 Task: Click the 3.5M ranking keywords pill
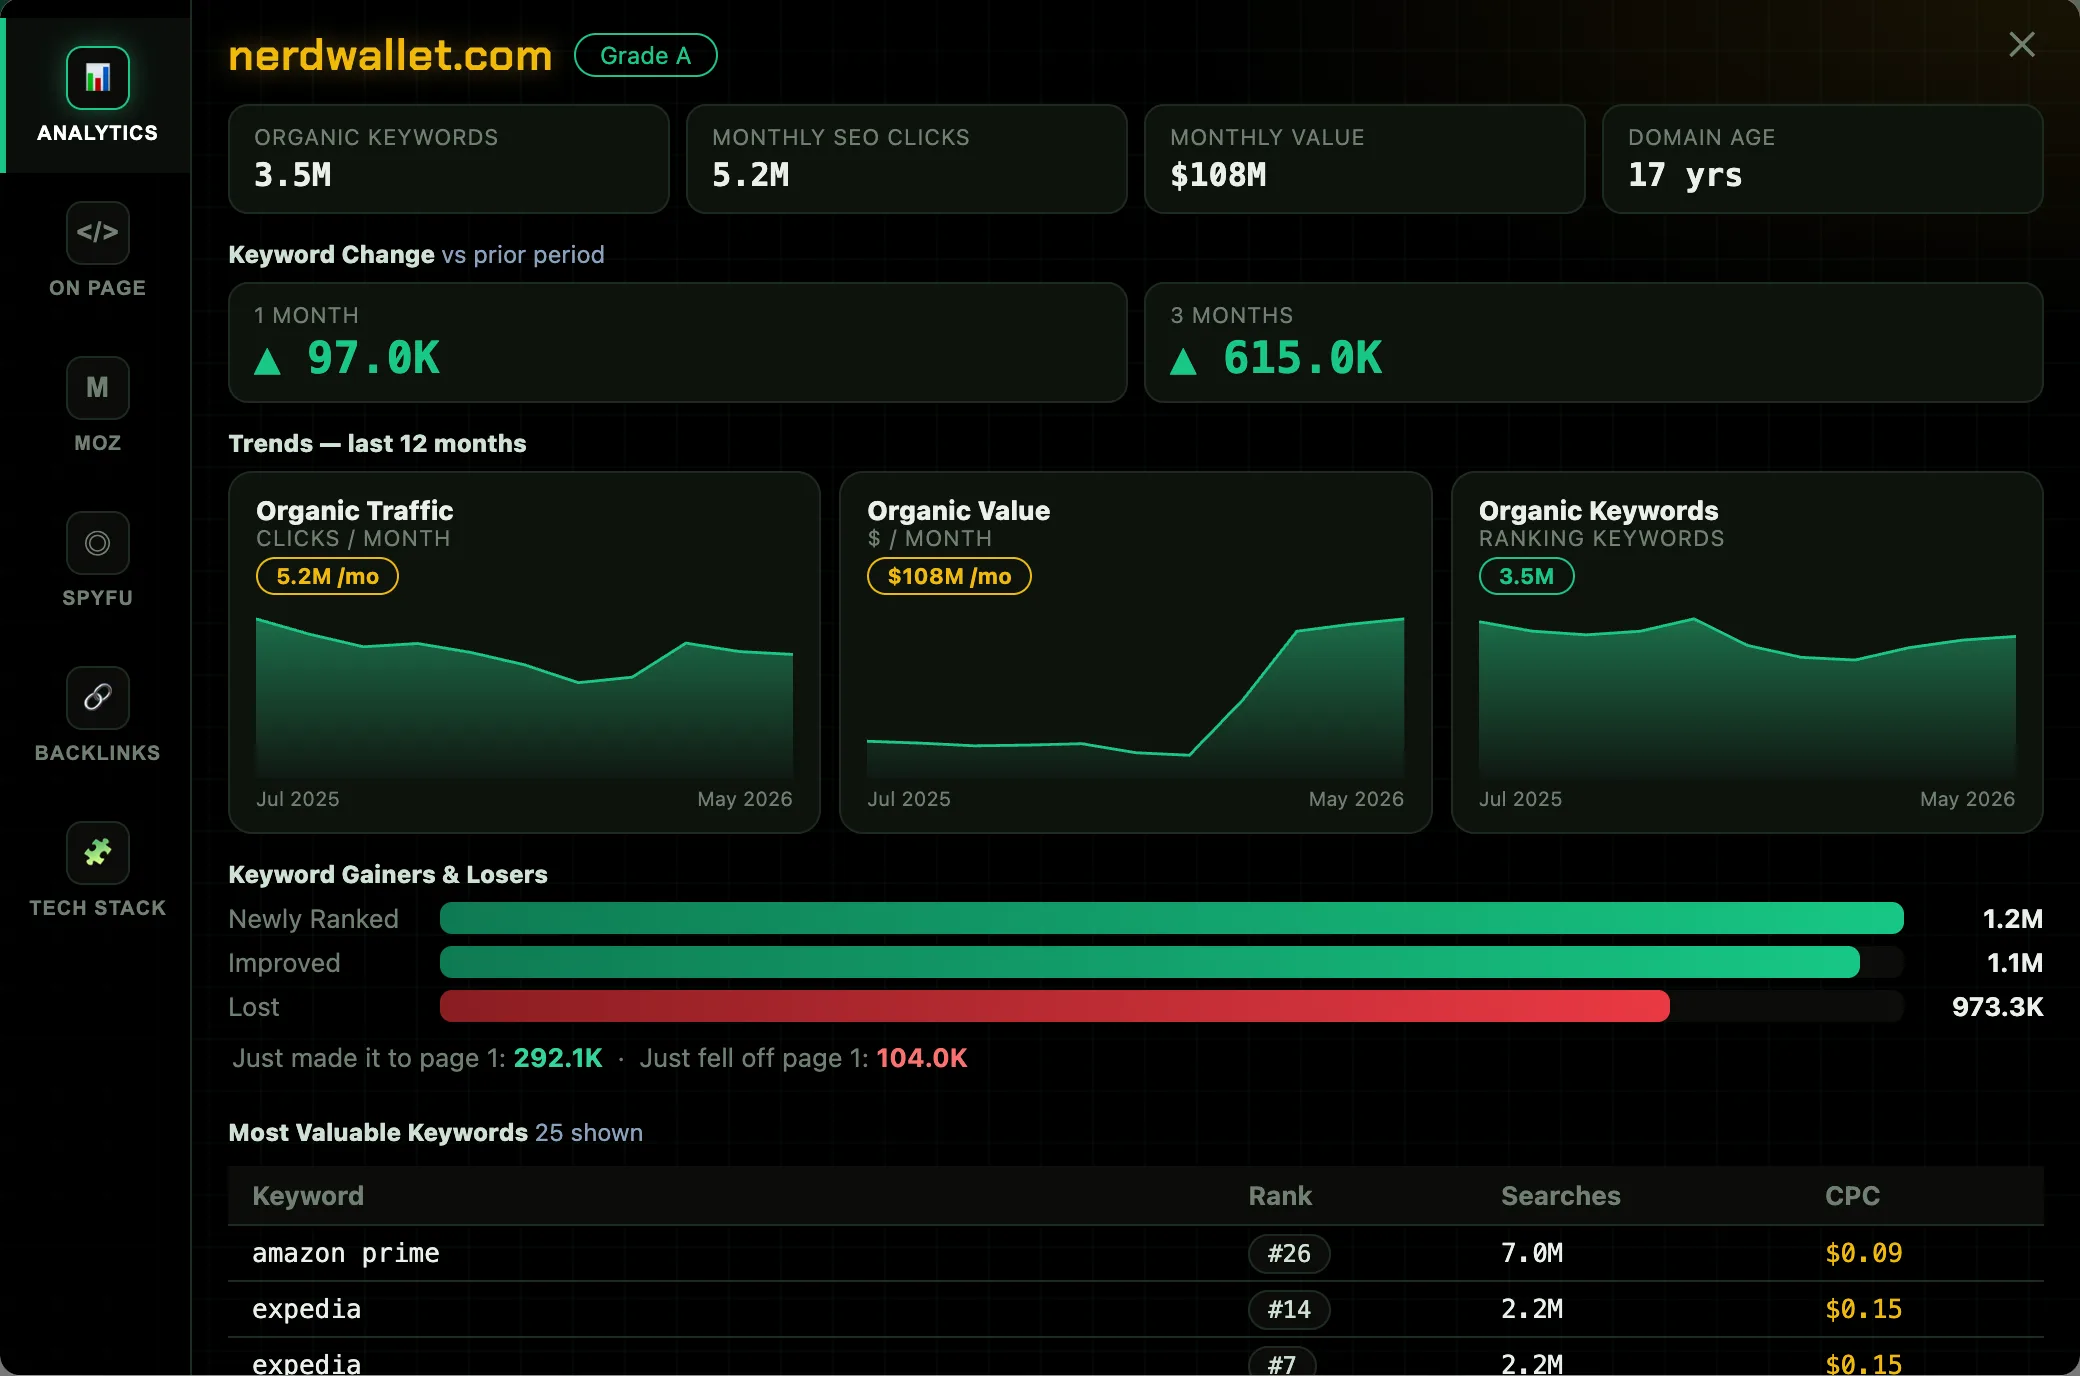point(1527,576)
